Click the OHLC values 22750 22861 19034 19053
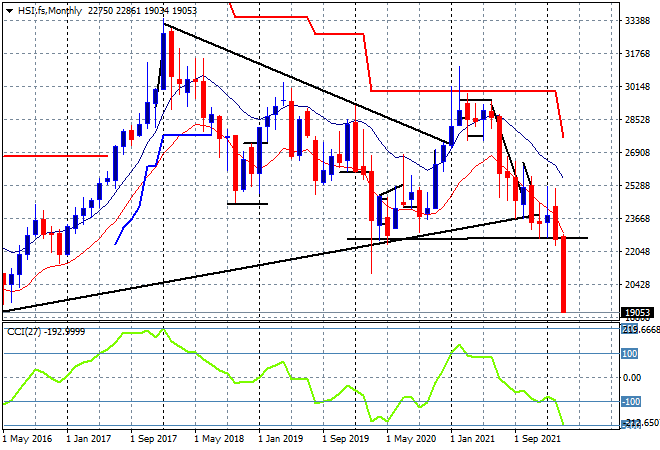 click(142, 11)
